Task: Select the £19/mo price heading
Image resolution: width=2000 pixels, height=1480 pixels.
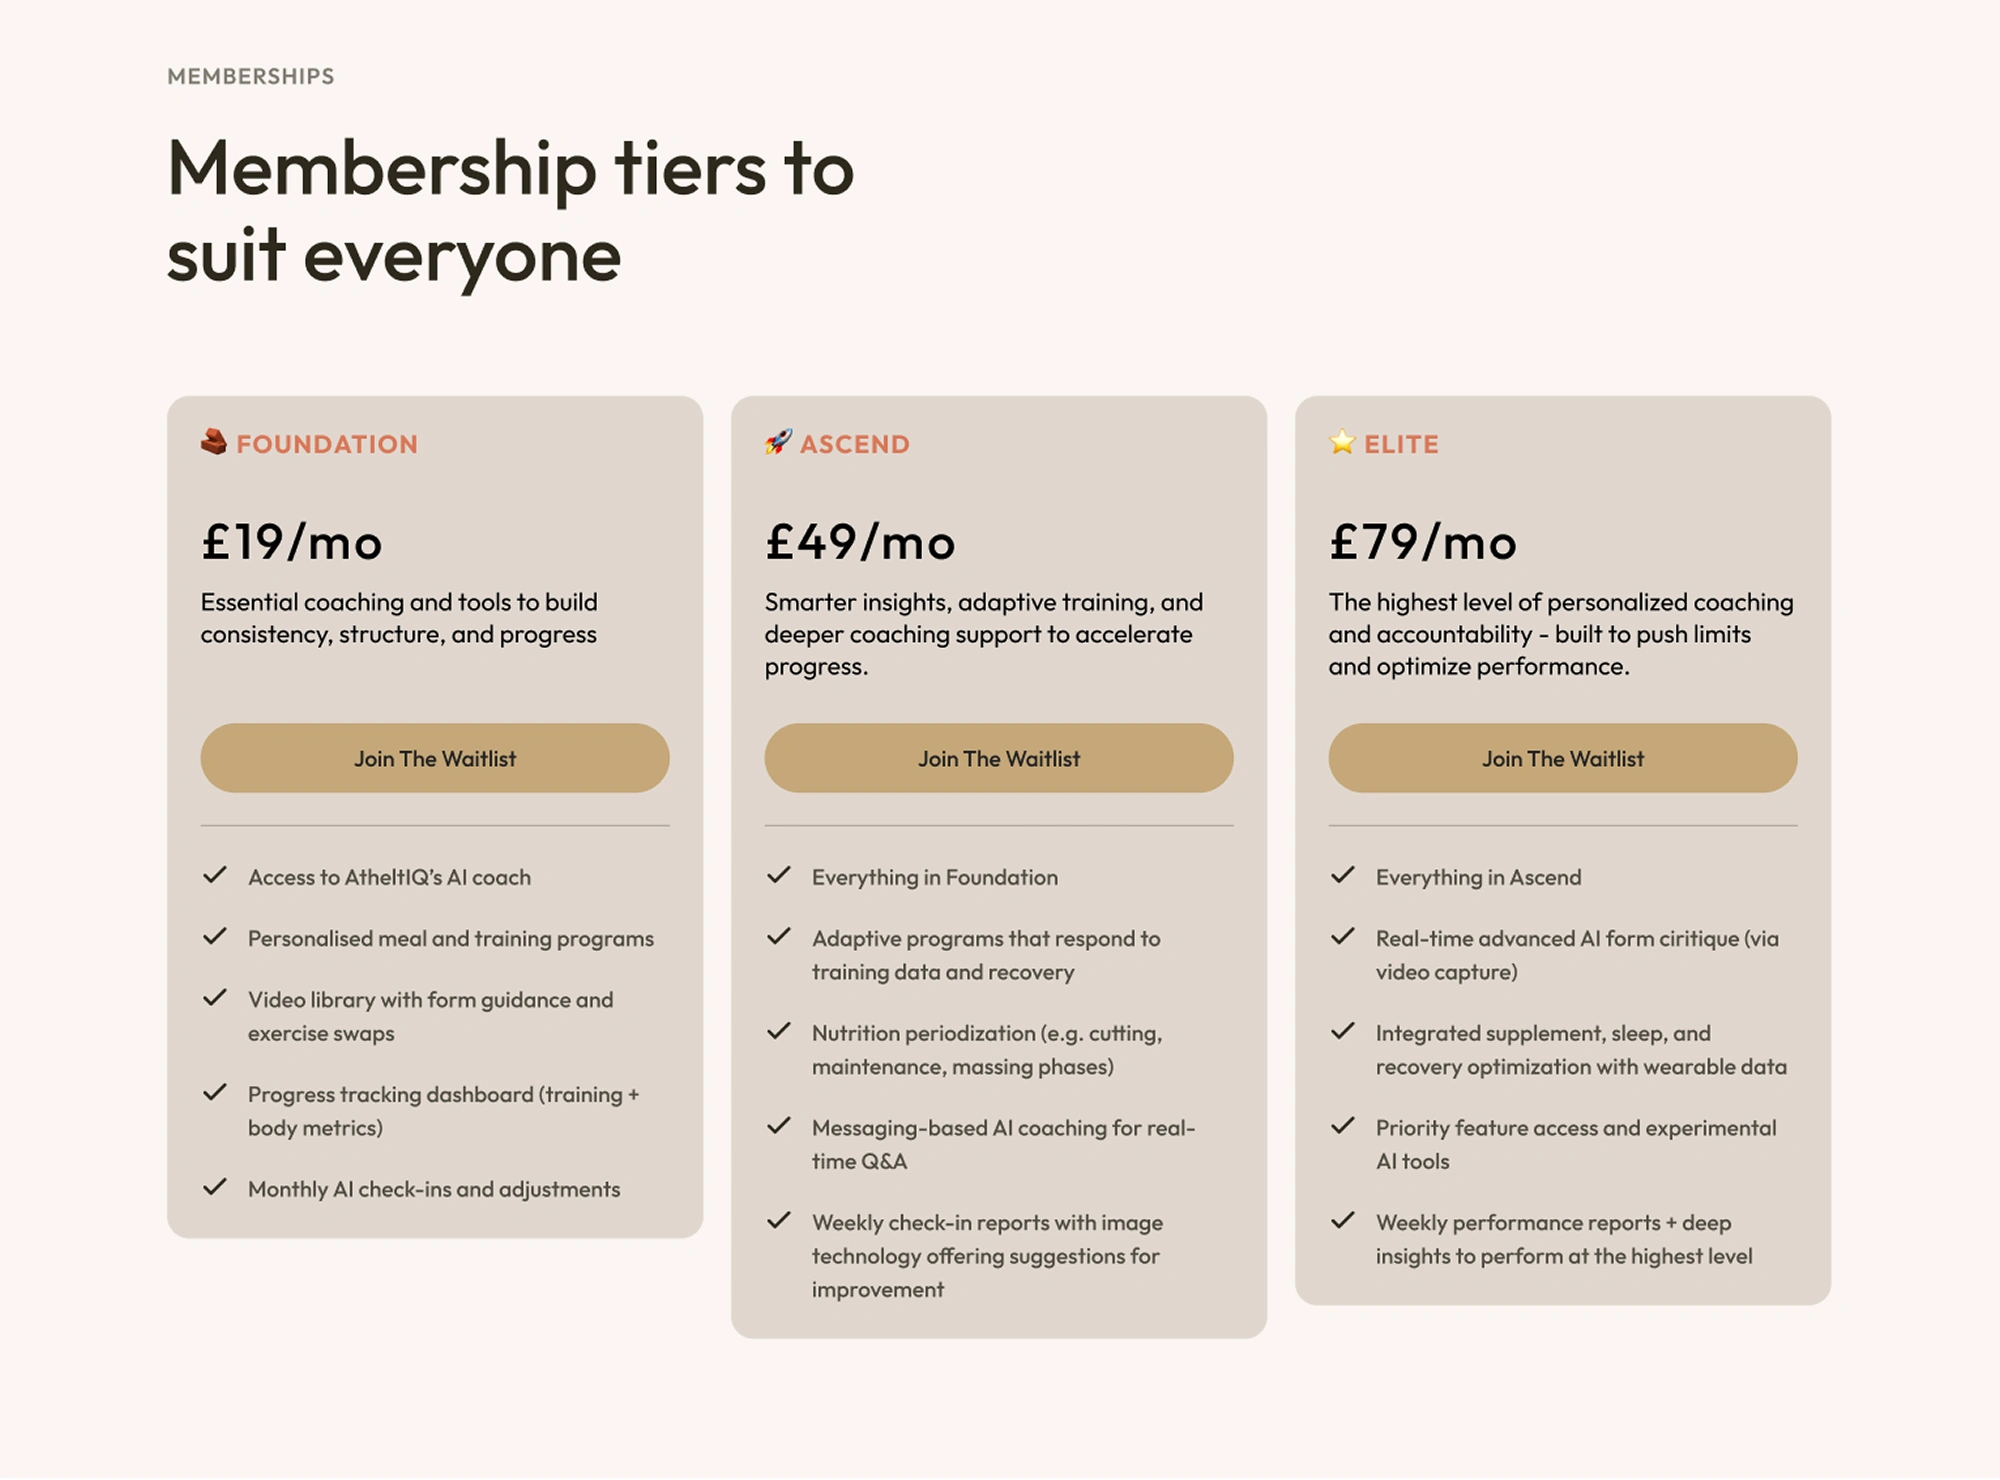Action: pyautogui.click(x=292, y=543)
